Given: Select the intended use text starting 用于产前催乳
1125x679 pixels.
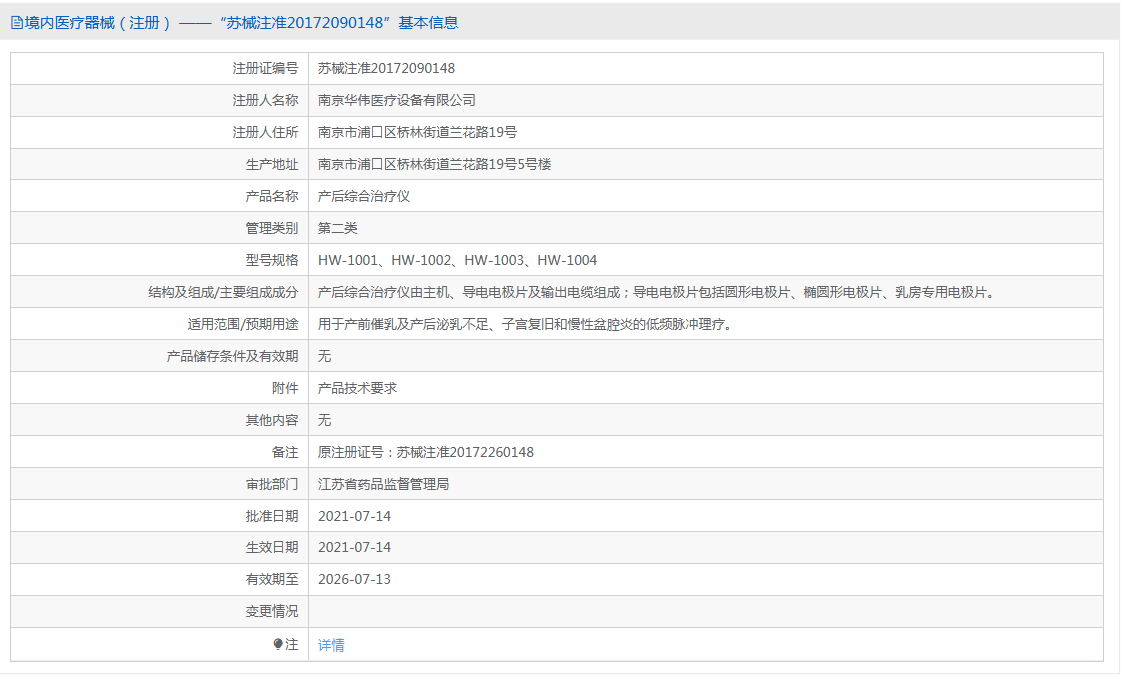Looking at the screenshot, I should pos(526,324).
